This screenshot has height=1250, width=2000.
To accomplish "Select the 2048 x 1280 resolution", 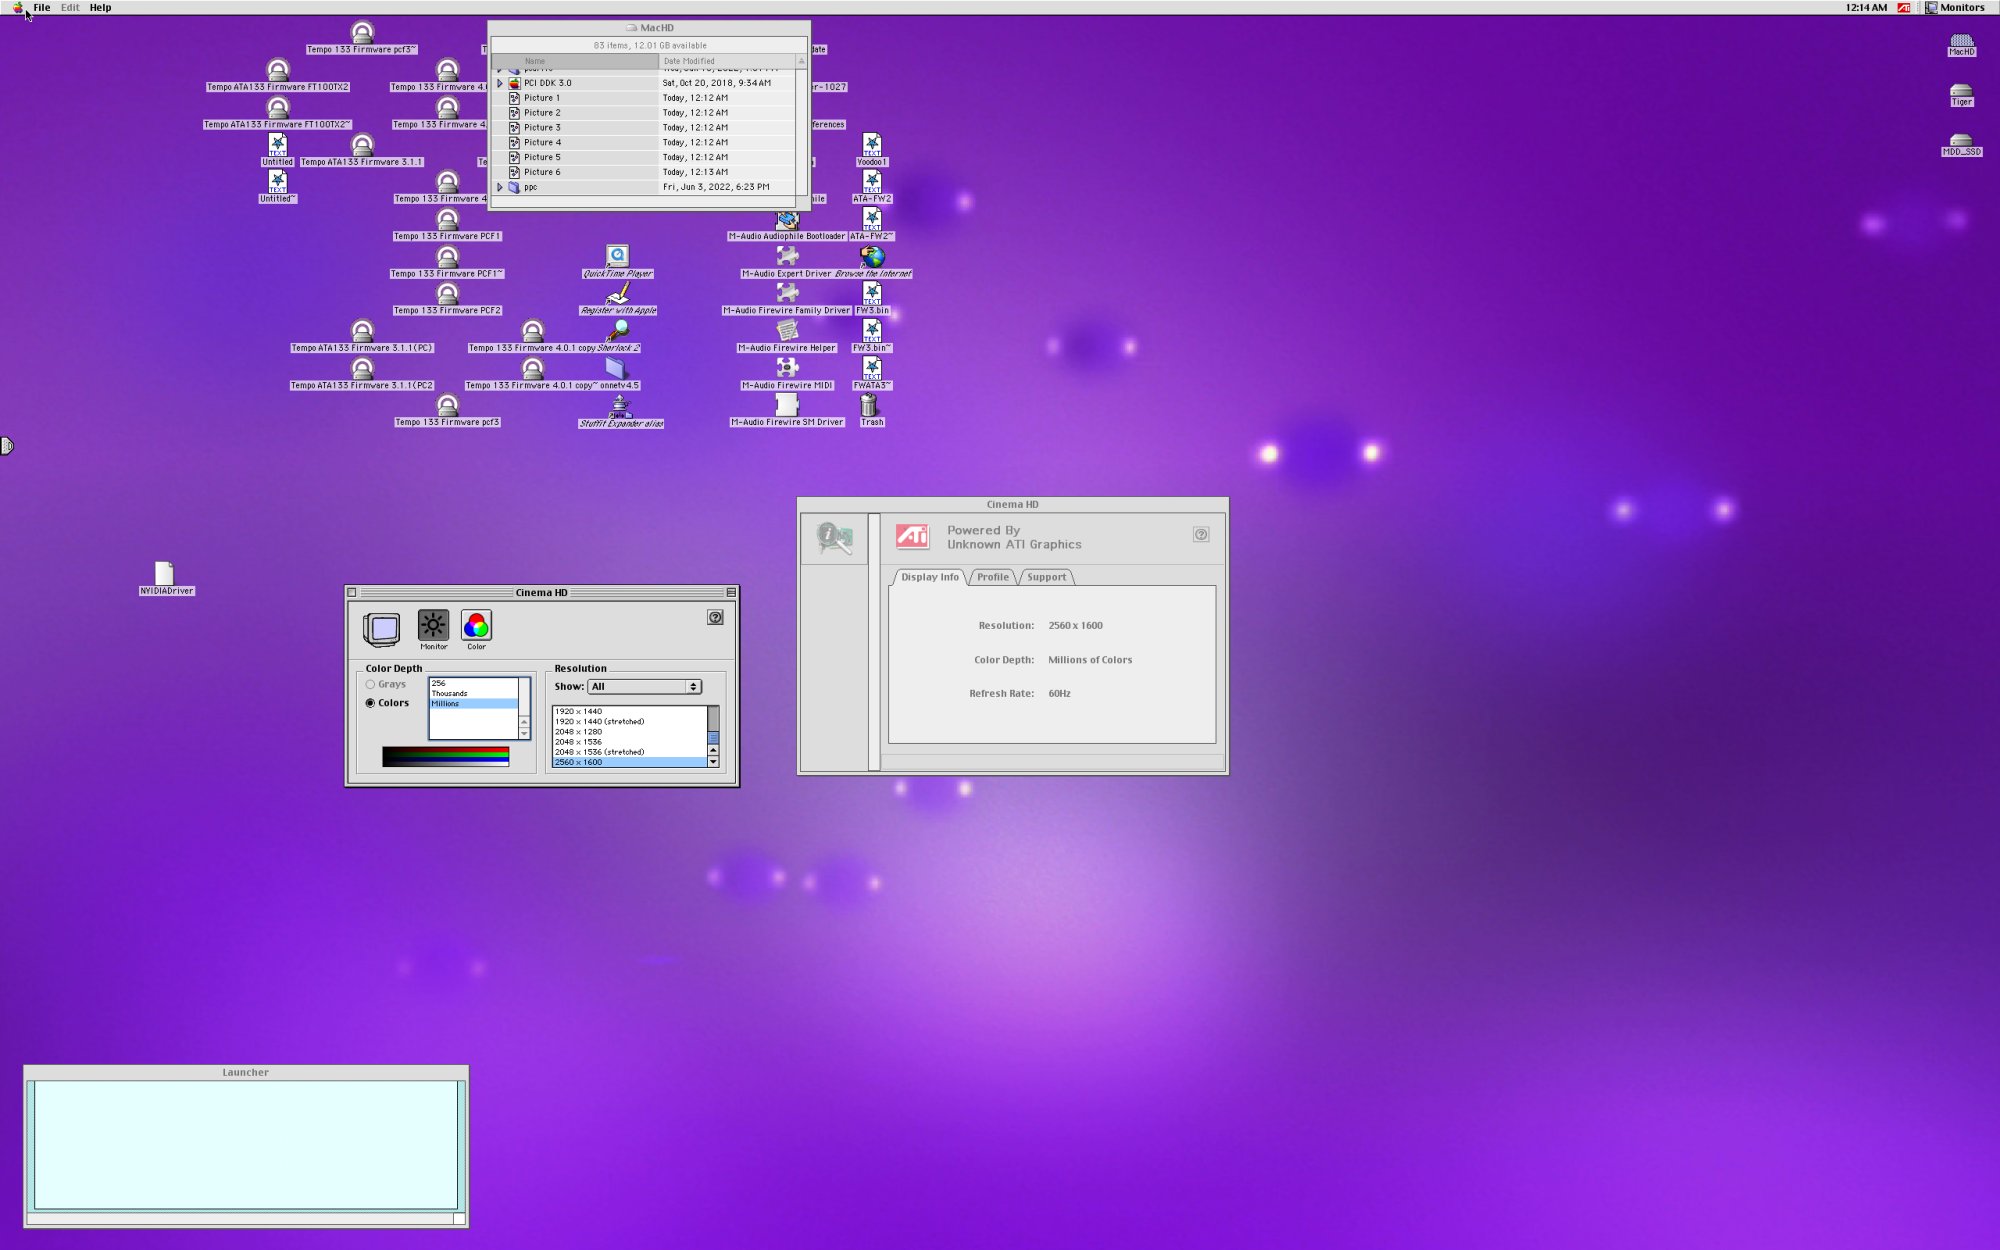I will point(579,732).
